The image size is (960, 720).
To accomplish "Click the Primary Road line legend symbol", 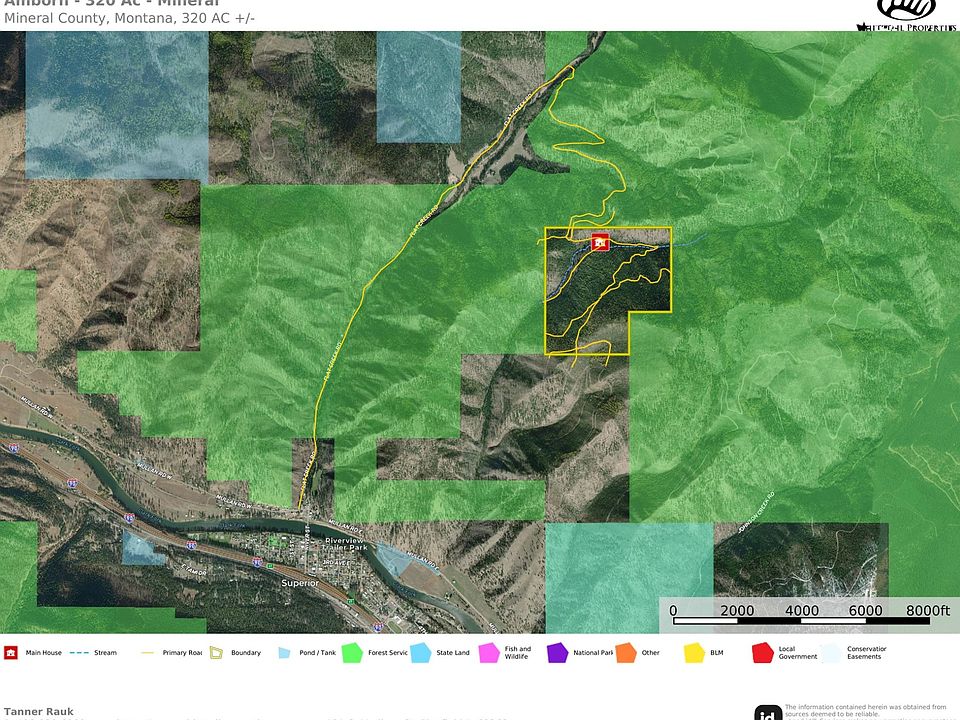I will point(147,653).
